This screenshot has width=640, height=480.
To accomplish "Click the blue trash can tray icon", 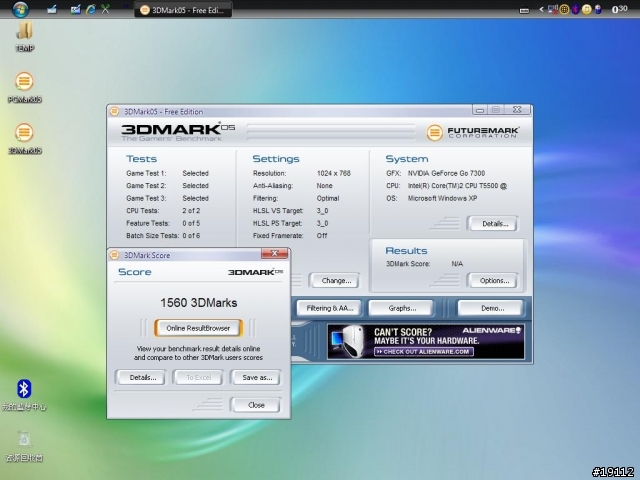I will [598, 9].
